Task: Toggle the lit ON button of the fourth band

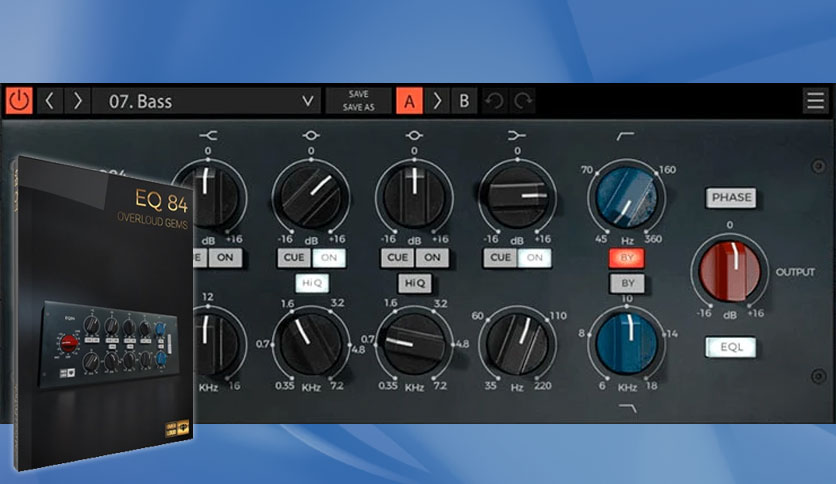Action: click(535, 257)
